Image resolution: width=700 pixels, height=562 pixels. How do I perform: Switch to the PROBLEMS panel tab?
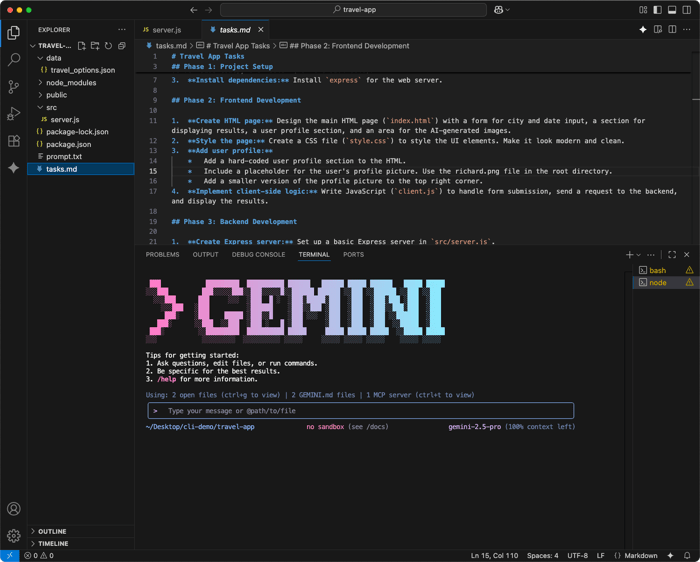click(x=162, y=255)
